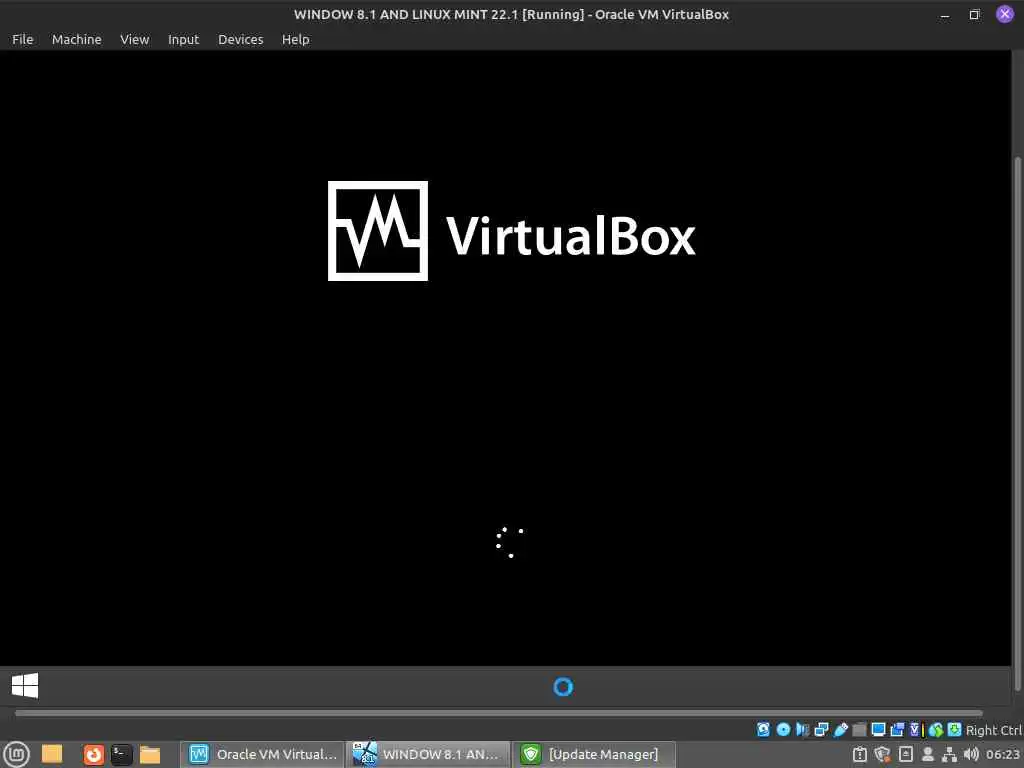
Task: Click the Update Manager shield tray icon
Action: 882,754
